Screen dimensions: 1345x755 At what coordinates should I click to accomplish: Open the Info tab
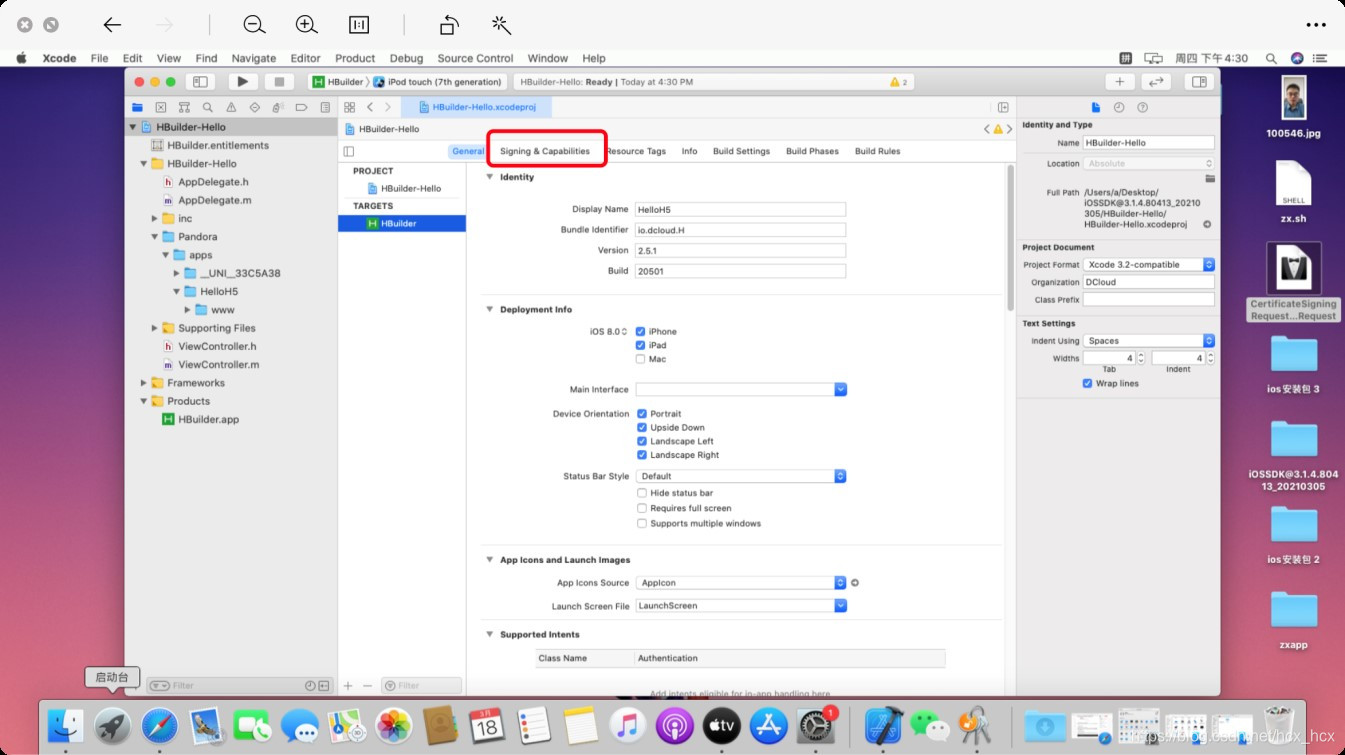(689, 151)
